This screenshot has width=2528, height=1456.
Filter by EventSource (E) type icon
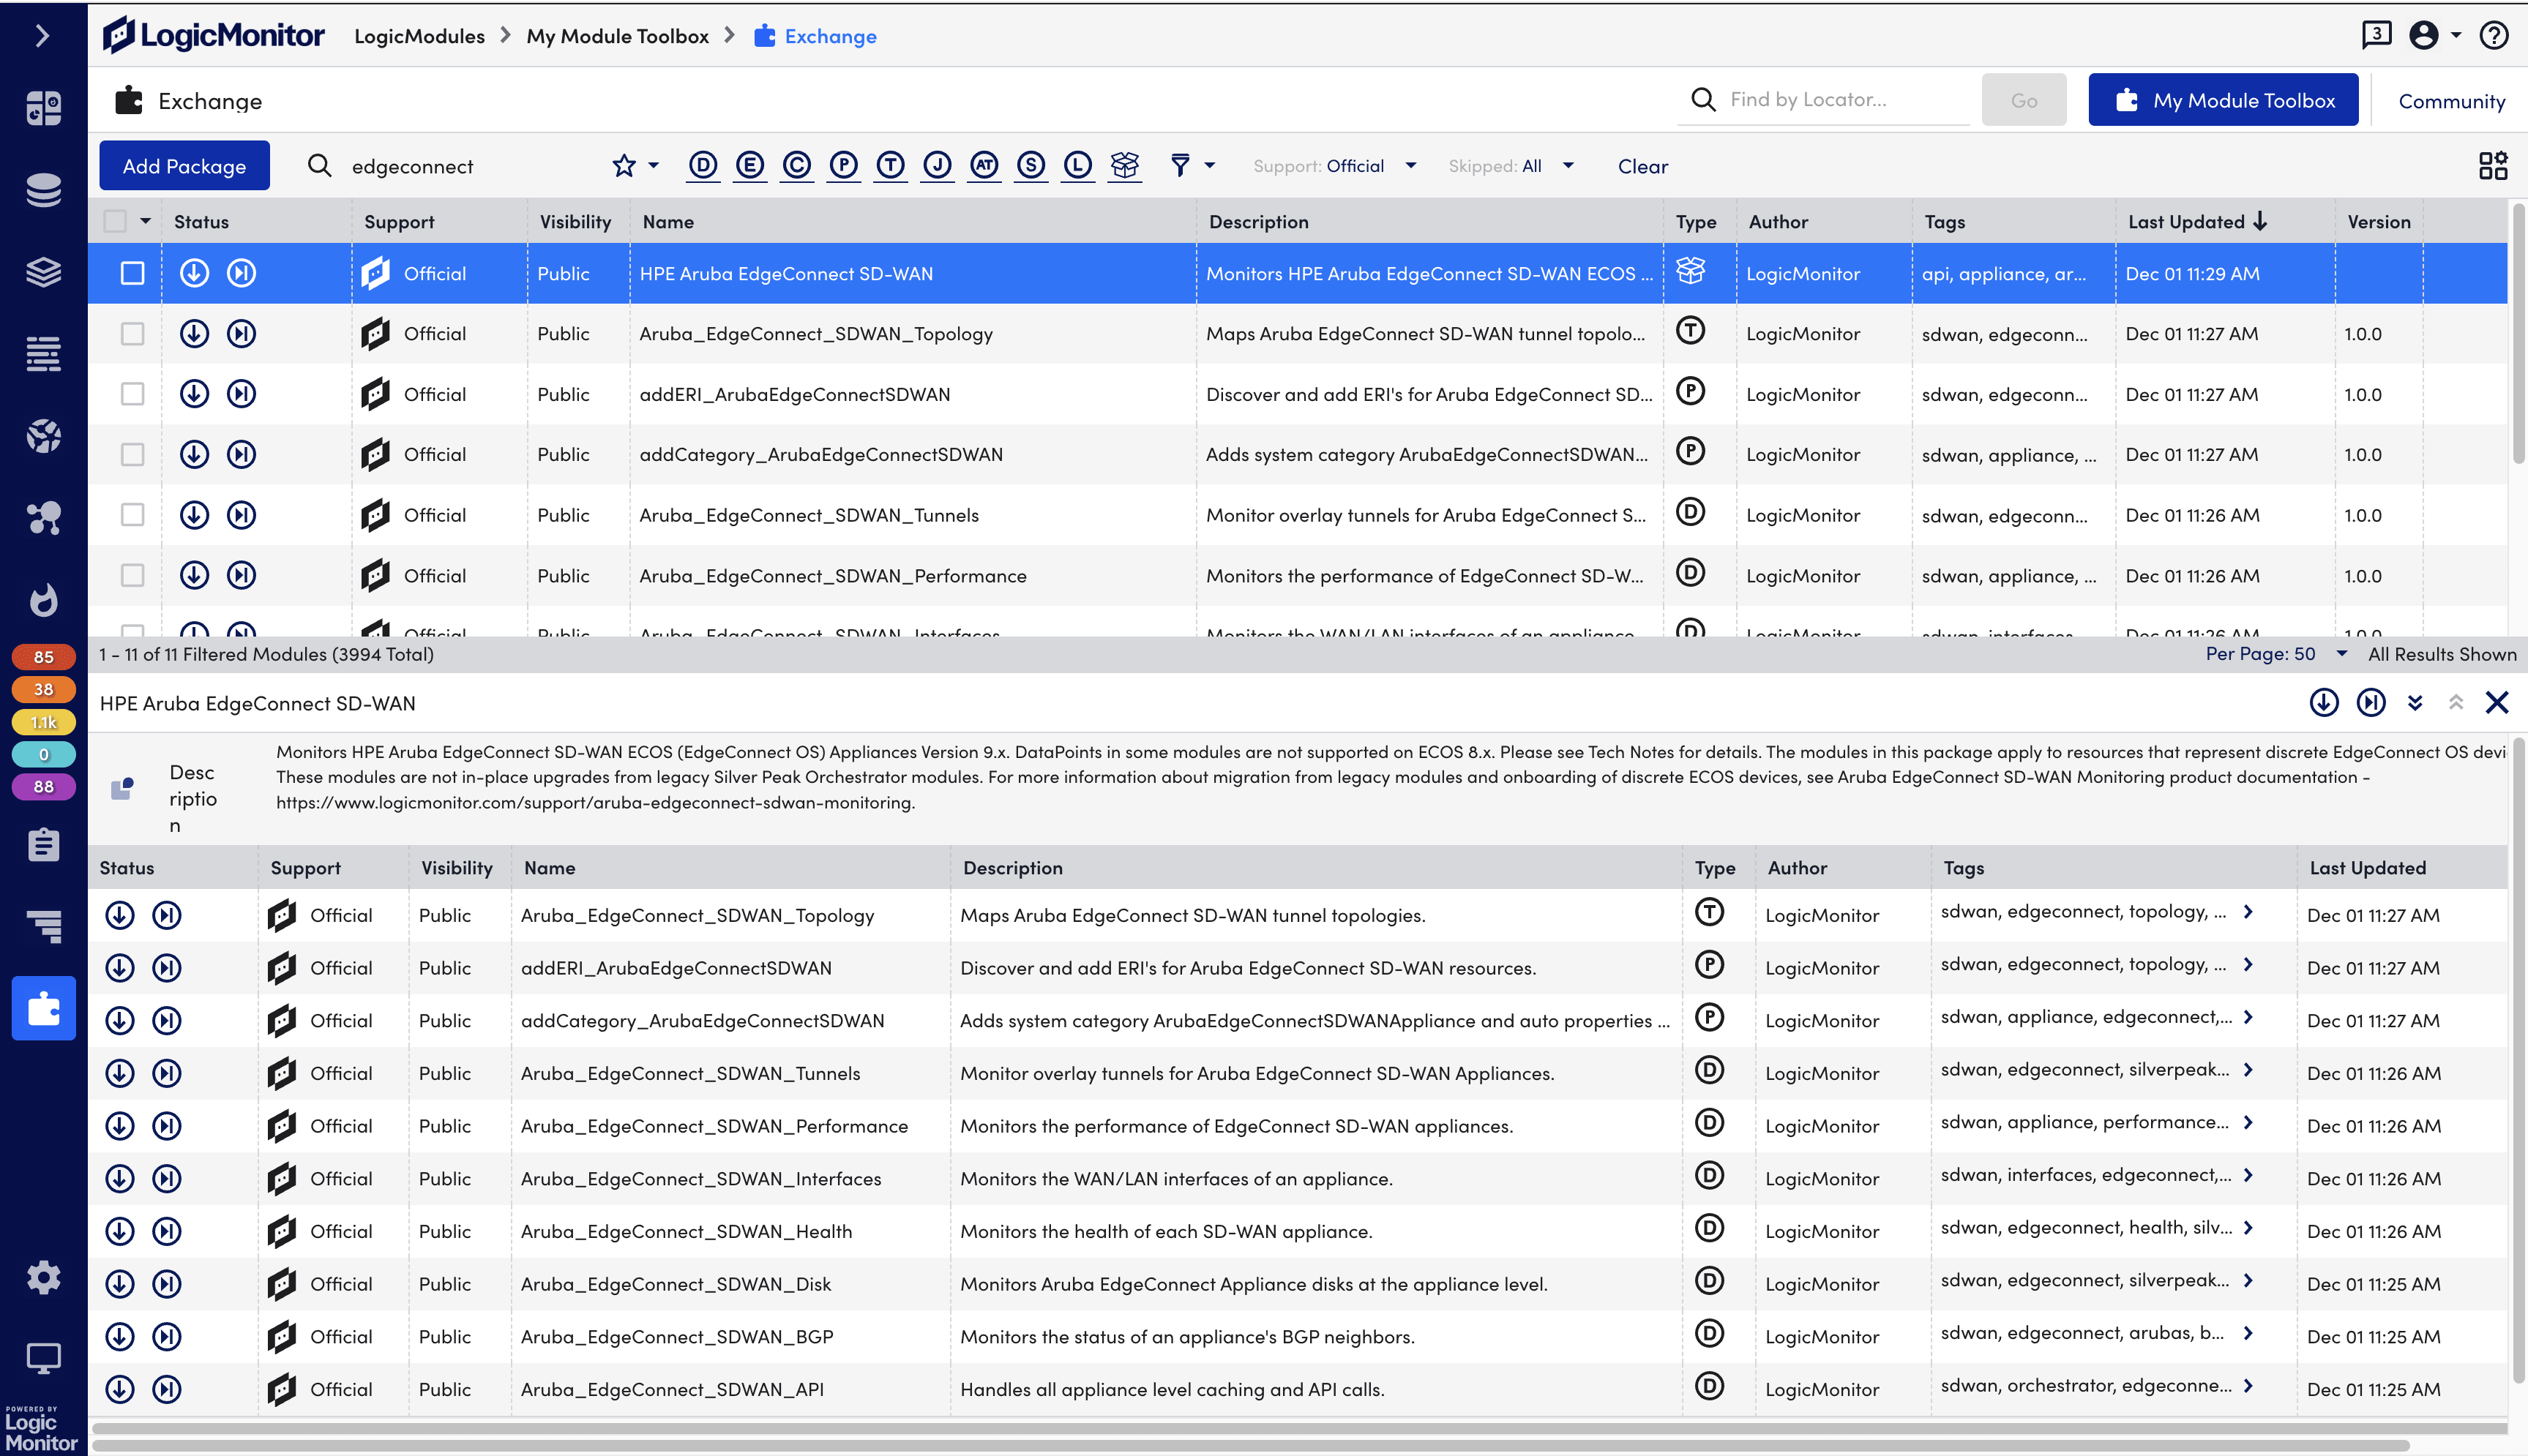(x=750, y=165)
